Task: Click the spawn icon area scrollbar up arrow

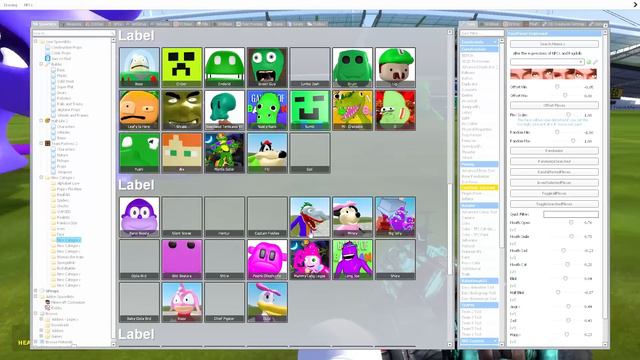Action: (450, 32)
